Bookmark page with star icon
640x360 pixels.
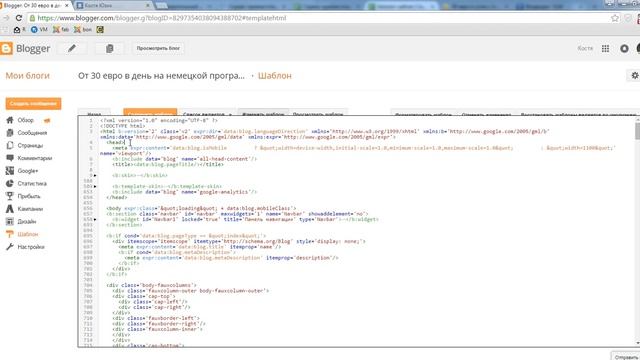pyautogui.click(x=615, y=18)
